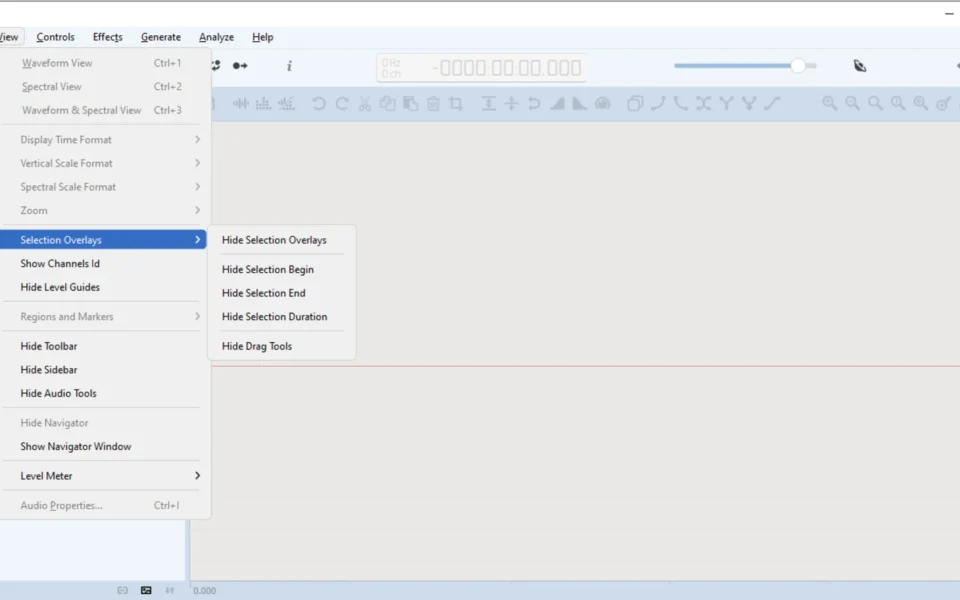Click the crossing-curves crossfade icon

pyautogui.click(x=703, y=103)
